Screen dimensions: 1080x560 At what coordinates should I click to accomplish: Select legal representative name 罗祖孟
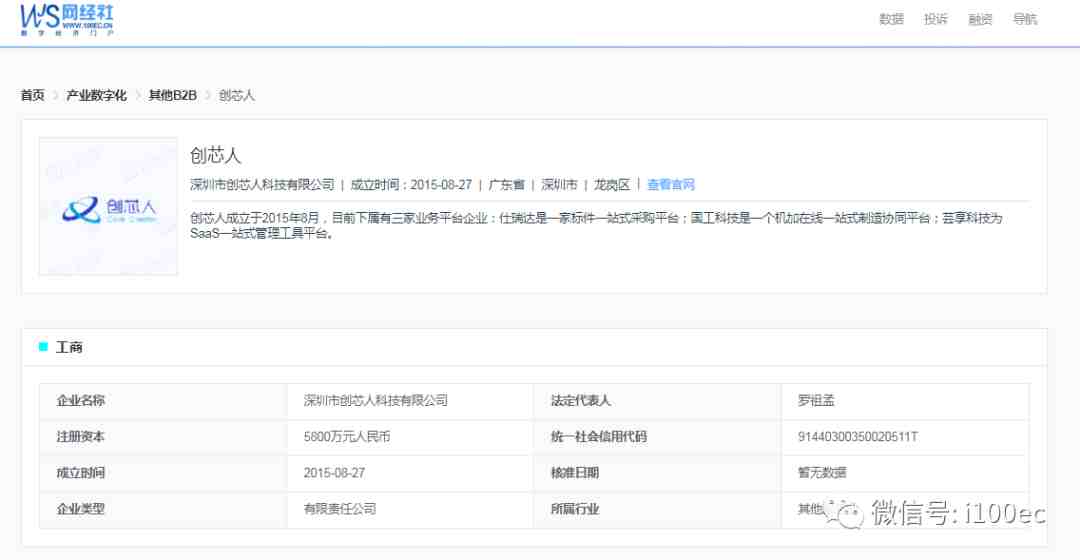(816, 400)
